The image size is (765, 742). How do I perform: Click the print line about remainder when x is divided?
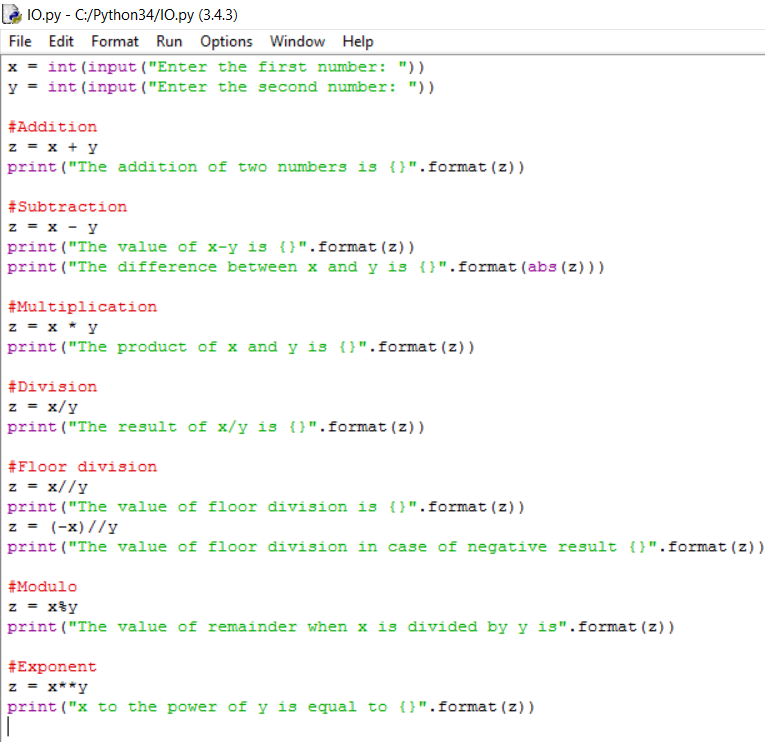341,627
